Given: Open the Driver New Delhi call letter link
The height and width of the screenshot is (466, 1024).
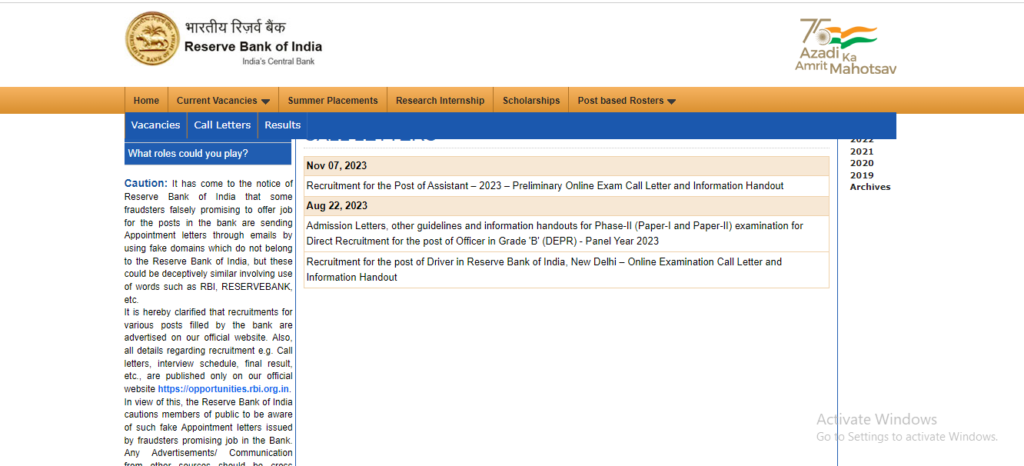Looking at the screenshot, I should click(544, 270).
